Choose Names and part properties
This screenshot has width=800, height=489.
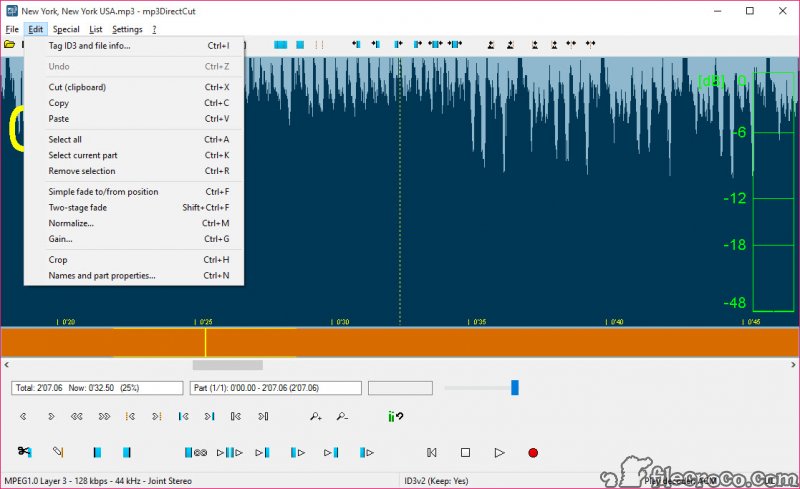click(x=134, y=276)
